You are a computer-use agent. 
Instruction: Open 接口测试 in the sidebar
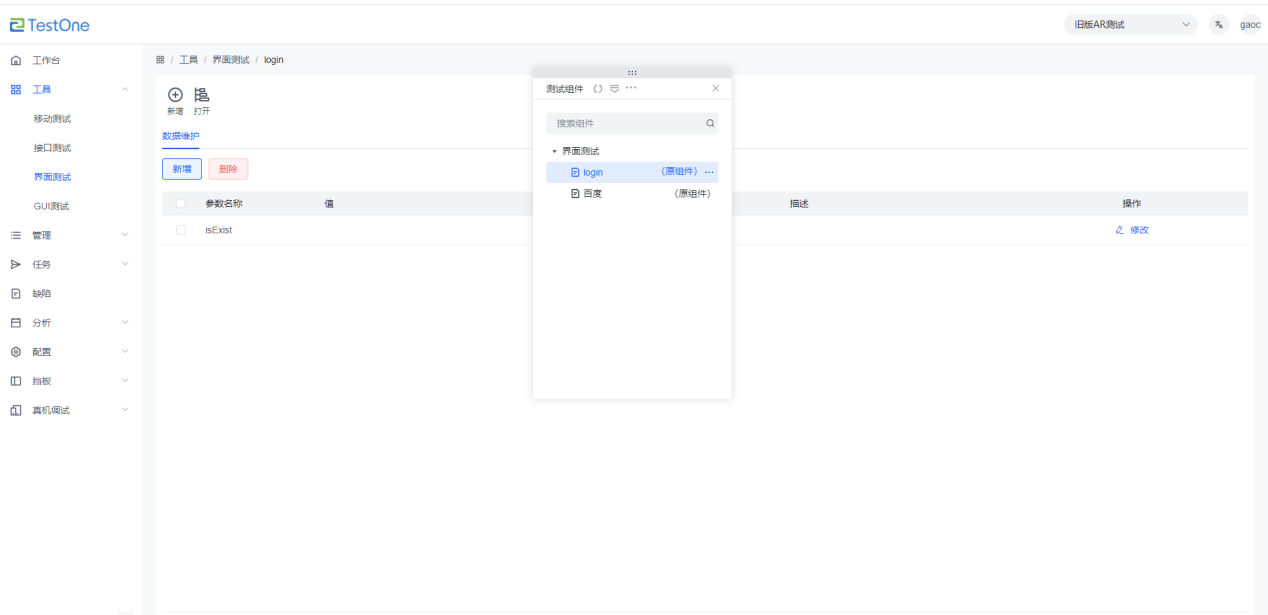pyautogui.click(x=52, y=148)
